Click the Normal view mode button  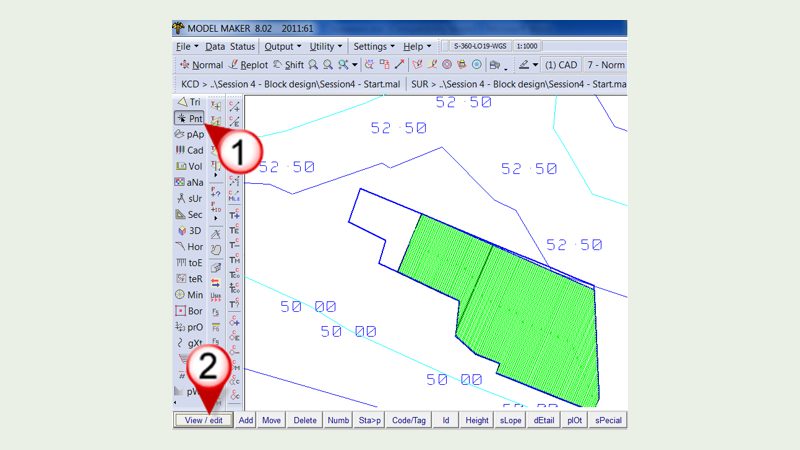pyautogui.click(x=202, y=65)
